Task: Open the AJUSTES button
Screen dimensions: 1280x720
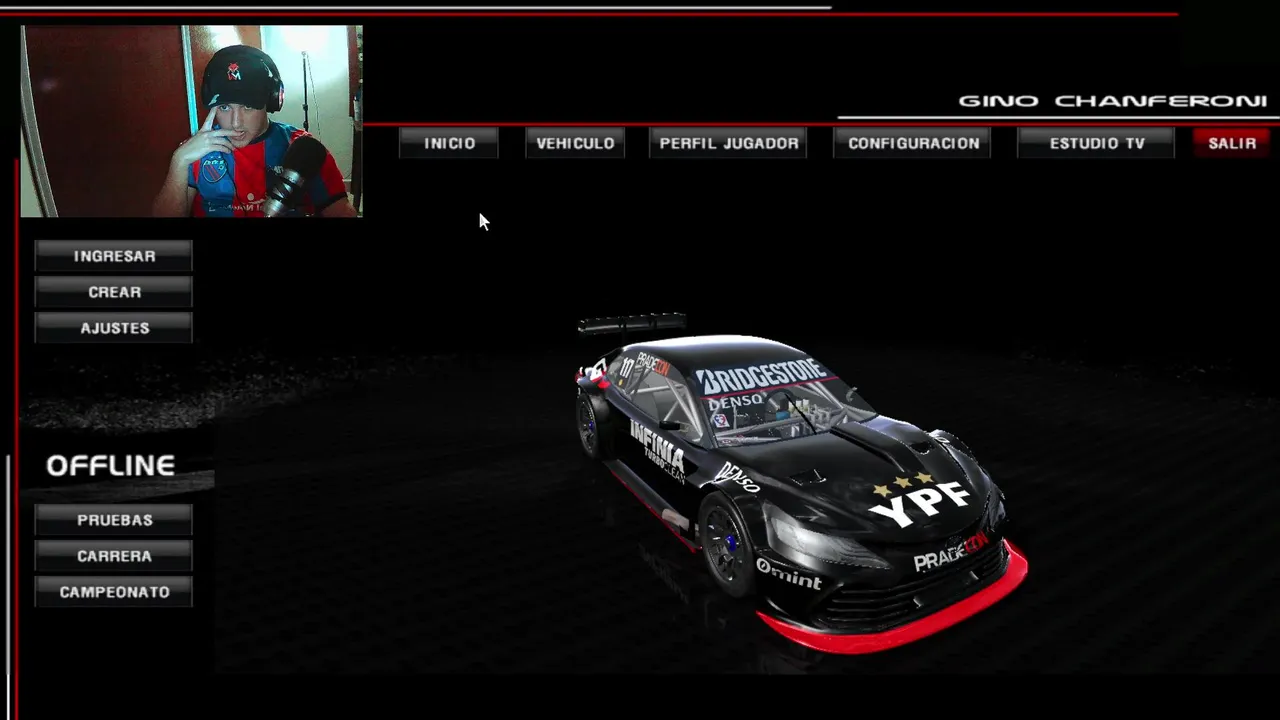Action: coord(114,328)
